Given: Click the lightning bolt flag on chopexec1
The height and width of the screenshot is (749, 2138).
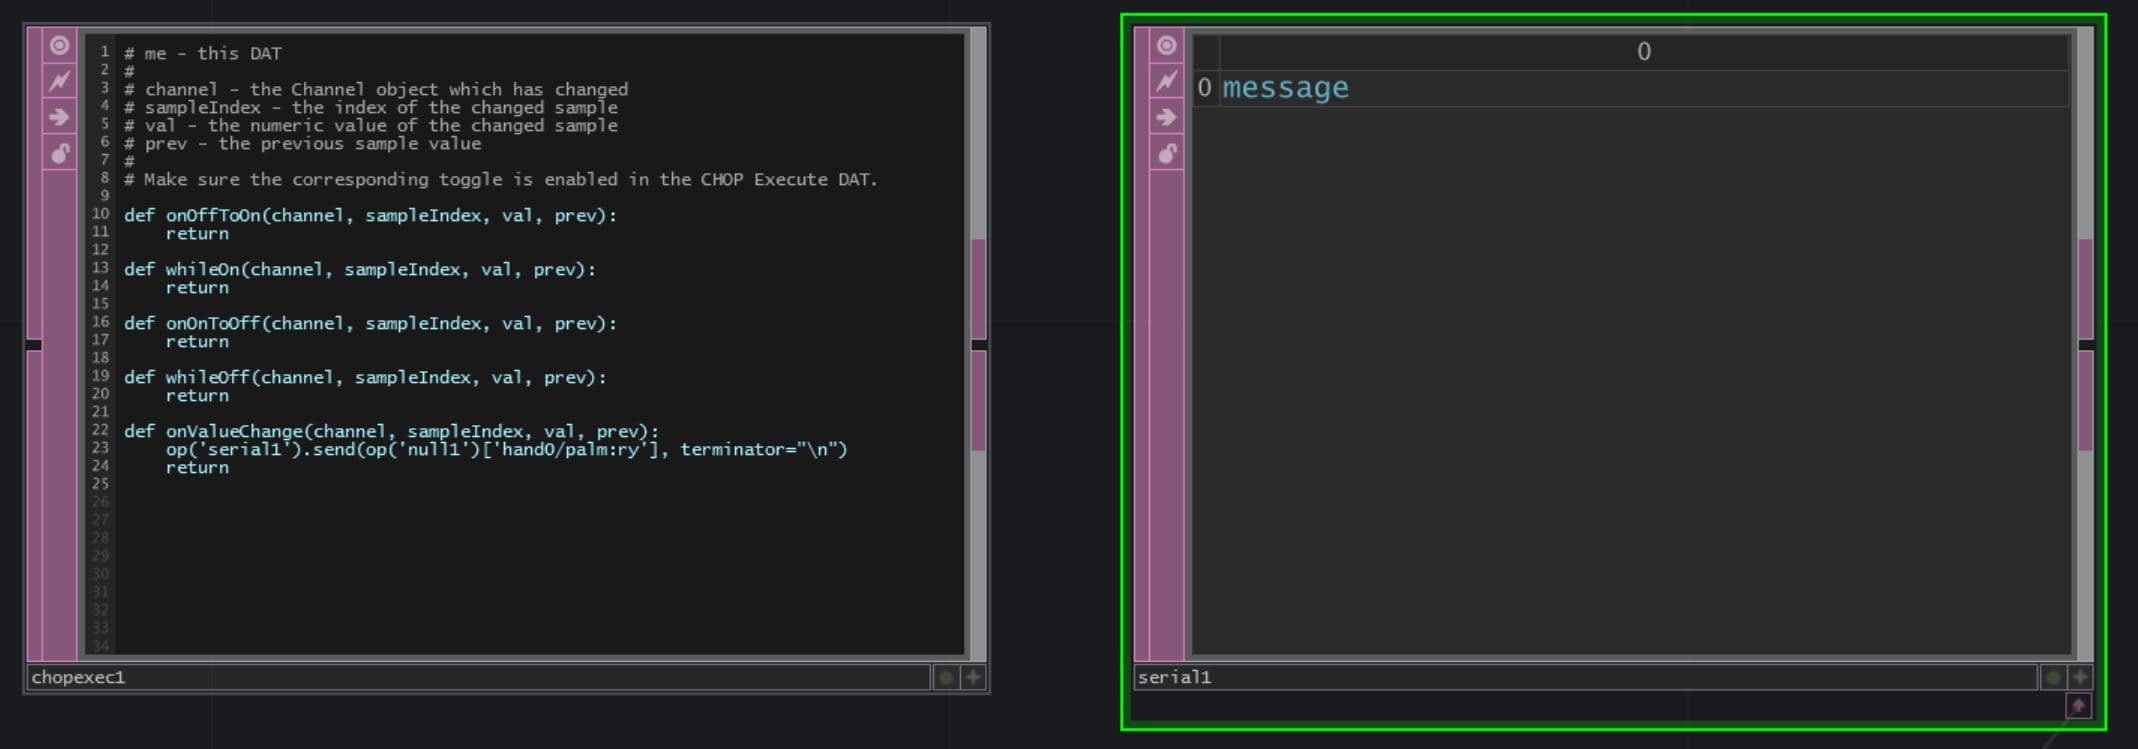Looking at the screenshot, I should 60,81.
